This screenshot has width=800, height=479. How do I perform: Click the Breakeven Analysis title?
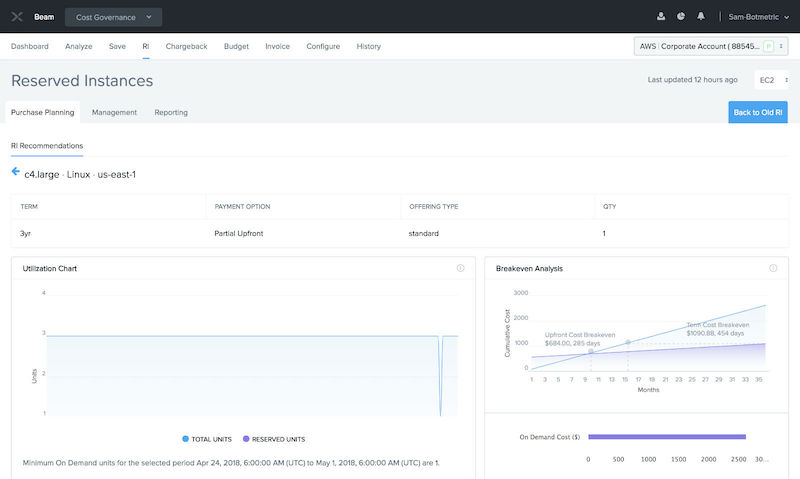point(529,268)
